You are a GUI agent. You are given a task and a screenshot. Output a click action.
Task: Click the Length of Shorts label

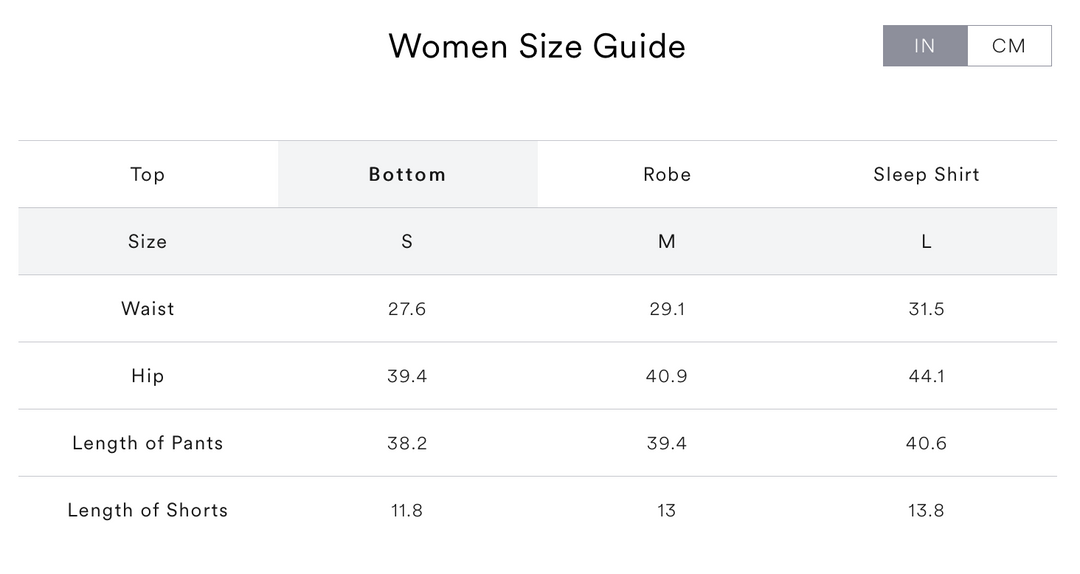click(x=147, y=510)
